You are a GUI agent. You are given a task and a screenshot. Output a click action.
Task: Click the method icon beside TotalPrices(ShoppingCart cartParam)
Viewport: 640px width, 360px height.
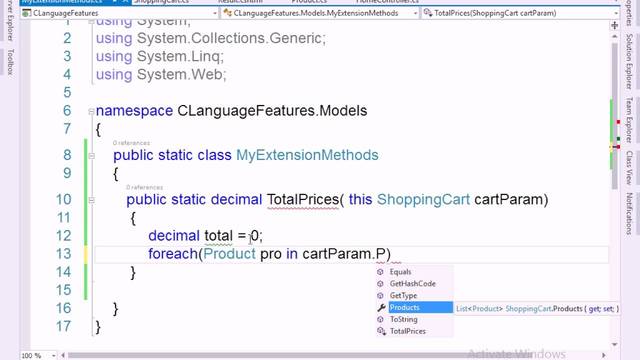pyautogui.click(x=428, y=13)
